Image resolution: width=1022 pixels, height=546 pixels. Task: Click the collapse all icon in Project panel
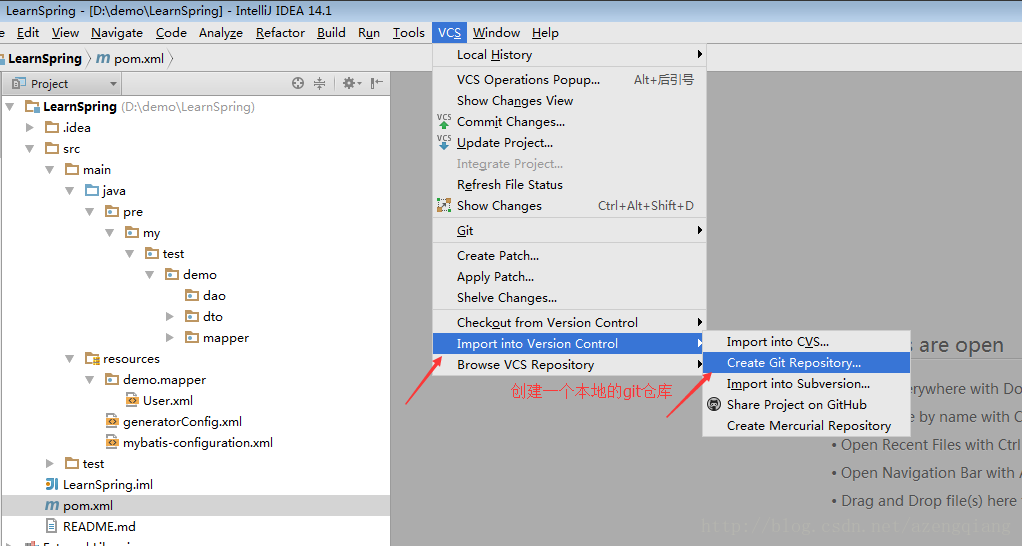(319, 83)
